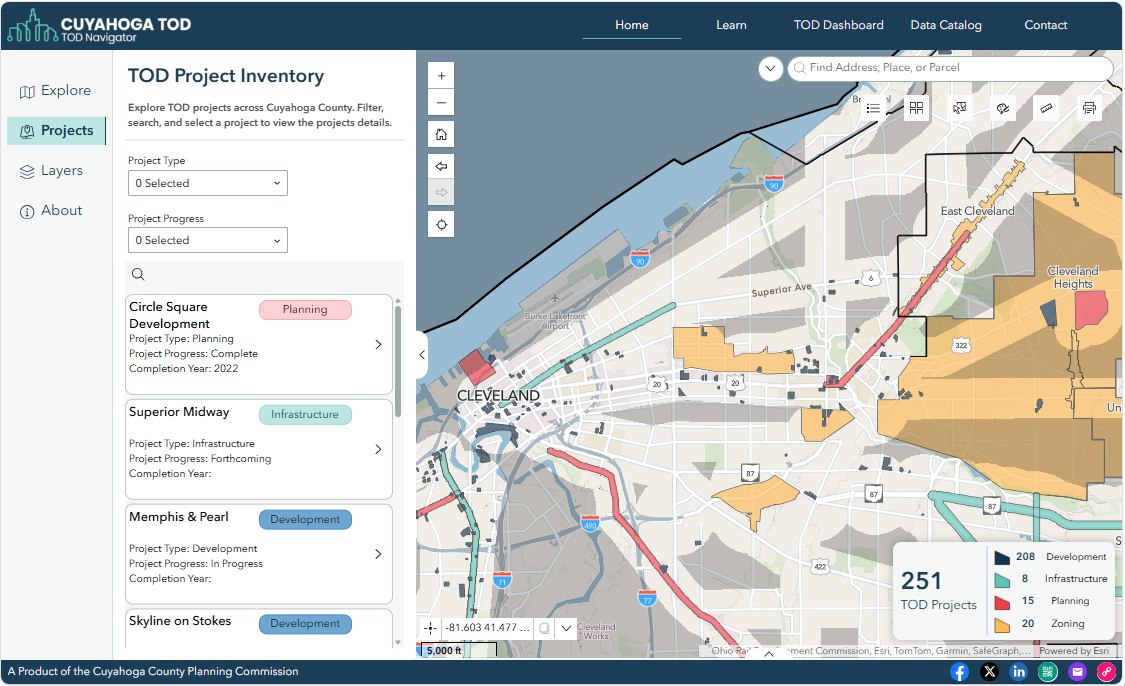The width and height of the screenshot is (1125, 686).
Task: Click the project search magnifier icon
Action: coord(138,274)
